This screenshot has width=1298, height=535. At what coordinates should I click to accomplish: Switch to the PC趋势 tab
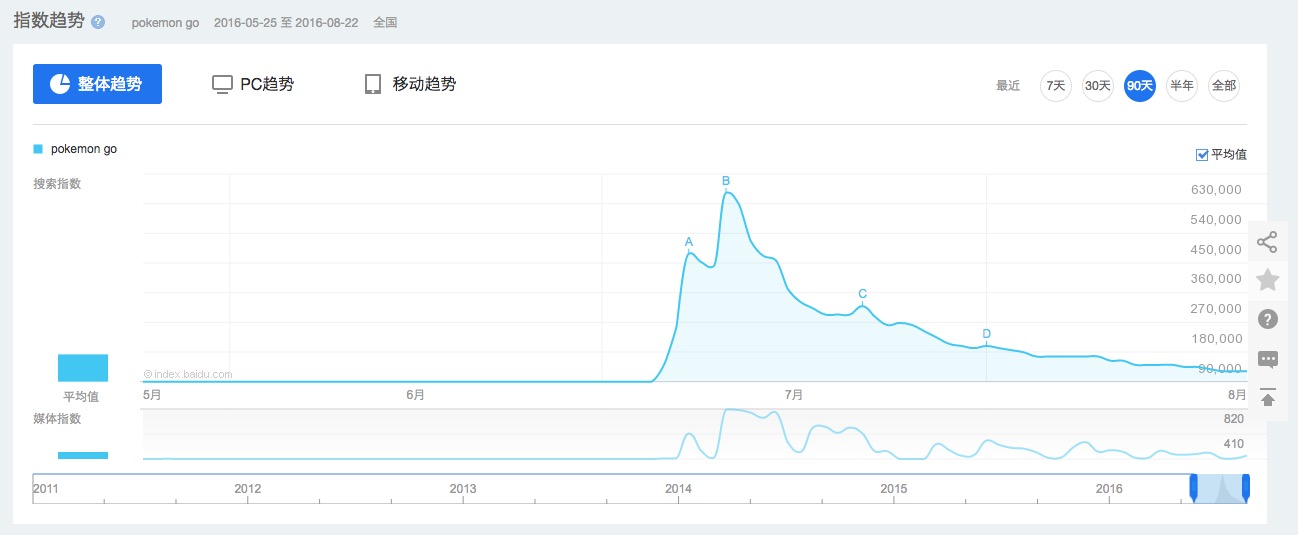point(253,84)
